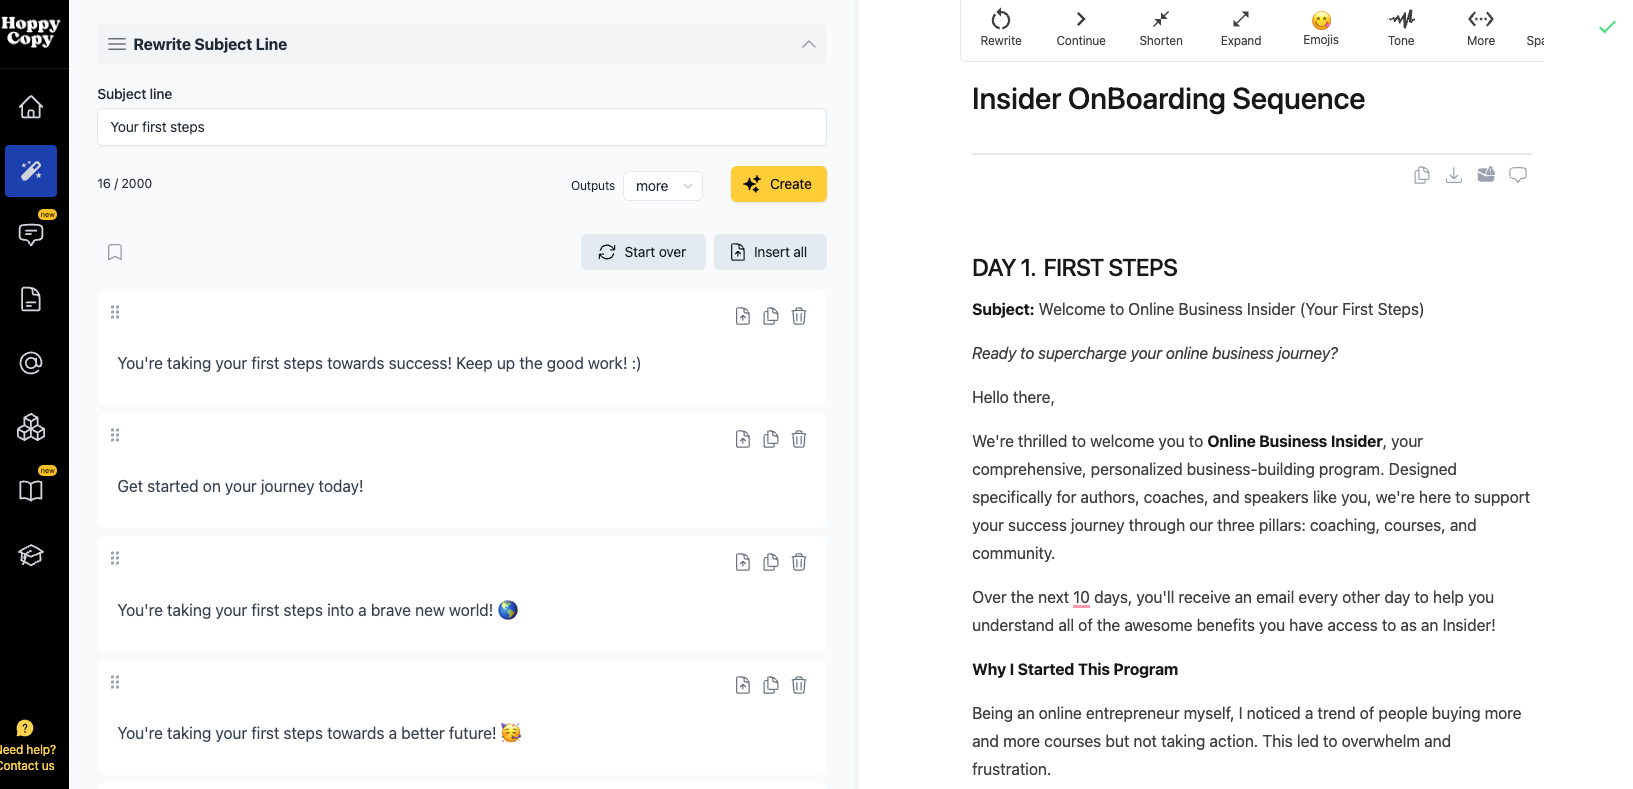1633x789 pixels.
Task: Open the graduation cap academy icon
Action: (31, 555)
